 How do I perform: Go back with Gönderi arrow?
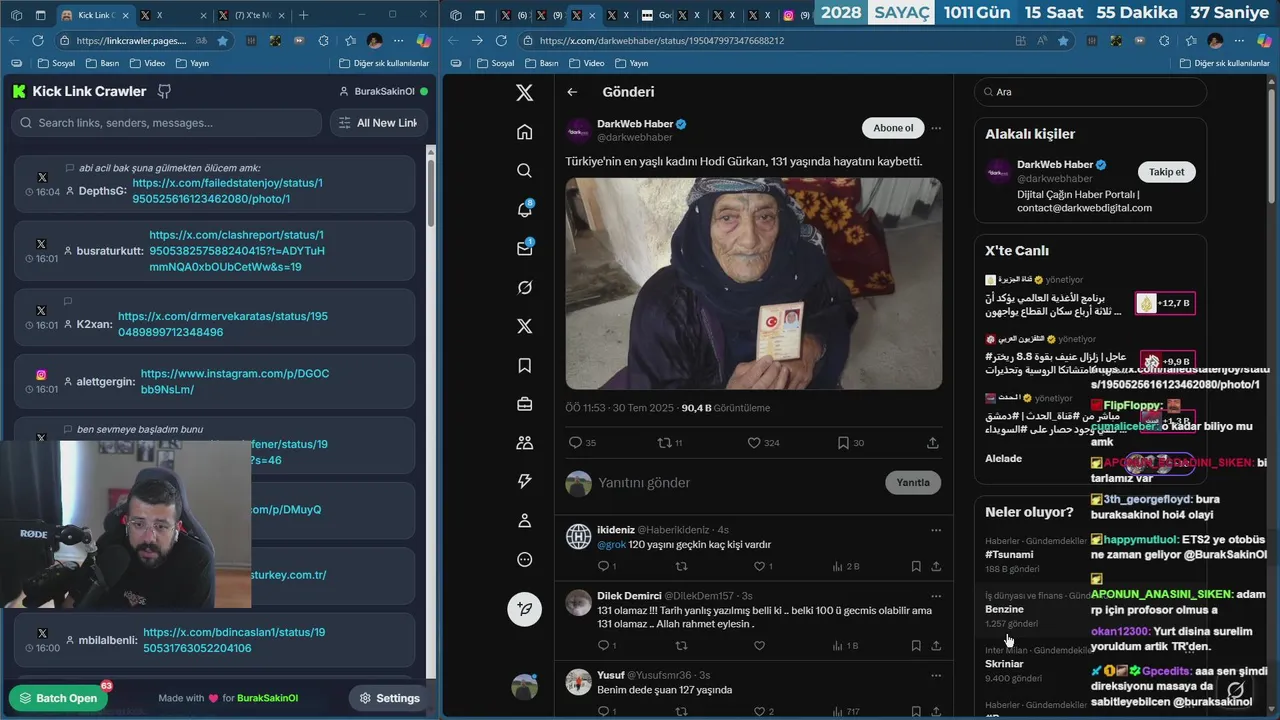pyautogui.click(x=572, y=92)
